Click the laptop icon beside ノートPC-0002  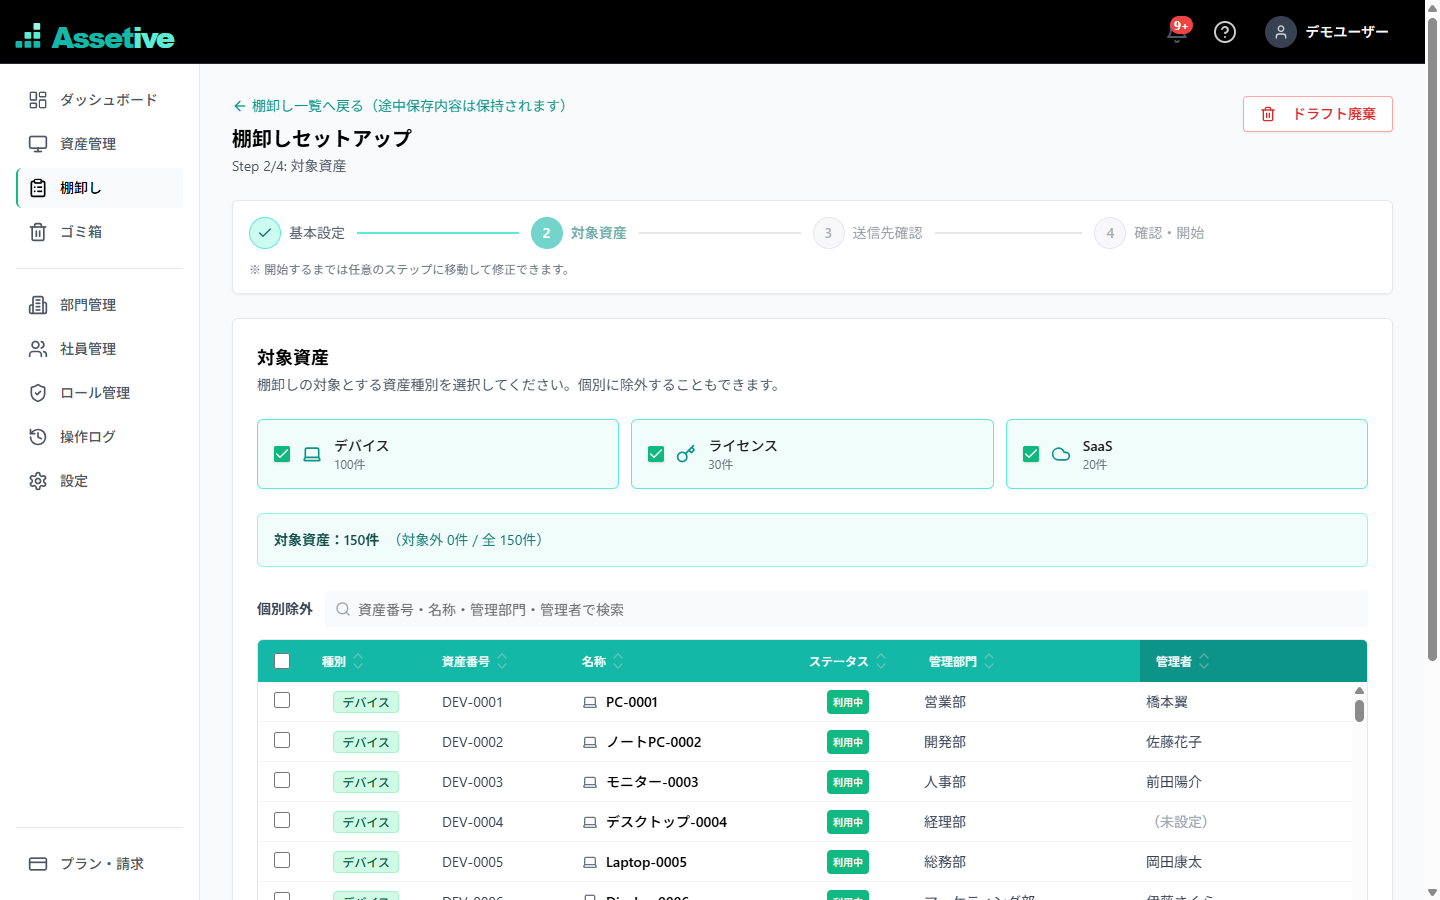(x=590, y=743)
